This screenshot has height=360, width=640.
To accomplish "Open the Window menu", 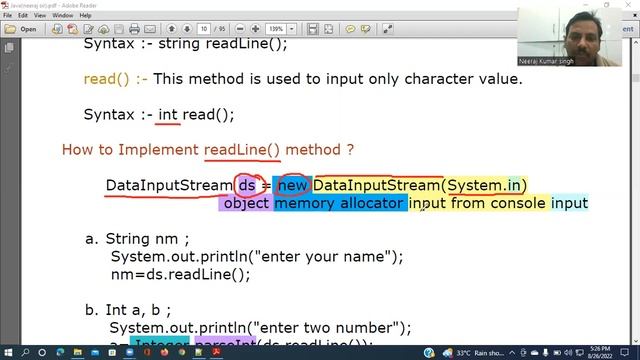I will click(62, 16).
